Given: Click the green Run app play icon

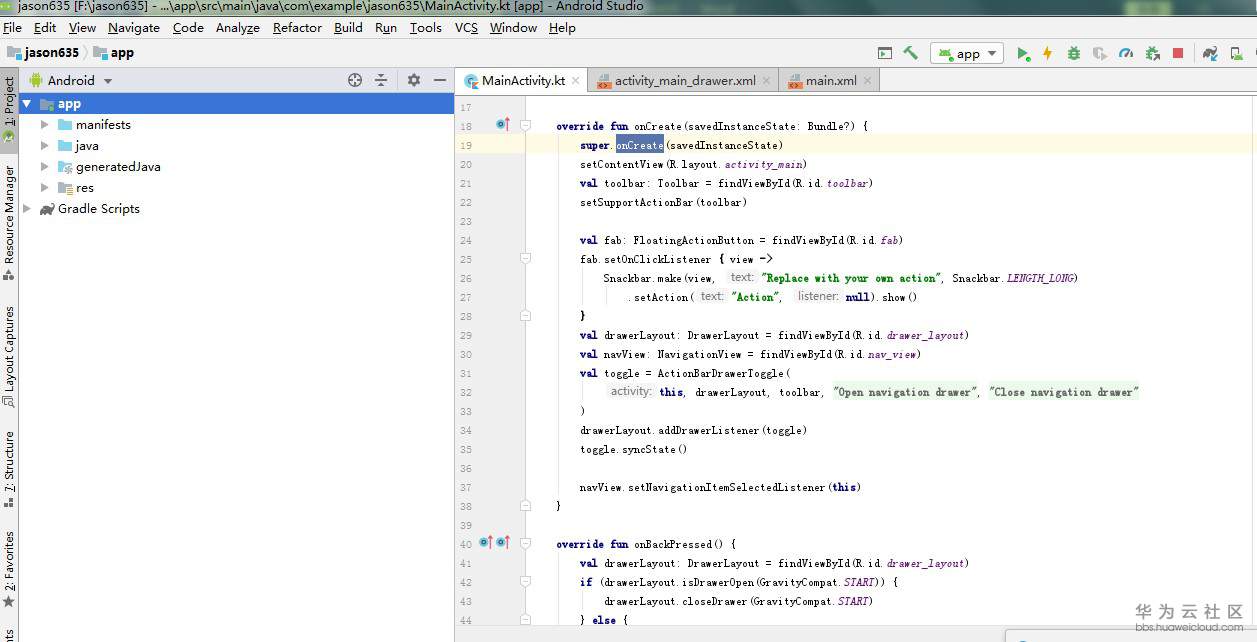Looking at the screenshot, I should coord(1023,53).
